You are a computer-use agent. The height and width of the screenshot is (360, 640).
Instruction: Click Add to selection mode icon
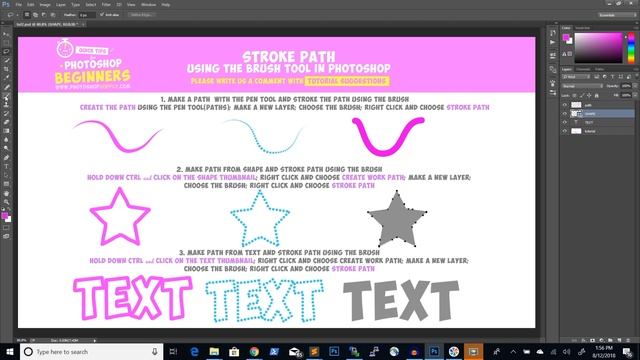coord(36,15)
